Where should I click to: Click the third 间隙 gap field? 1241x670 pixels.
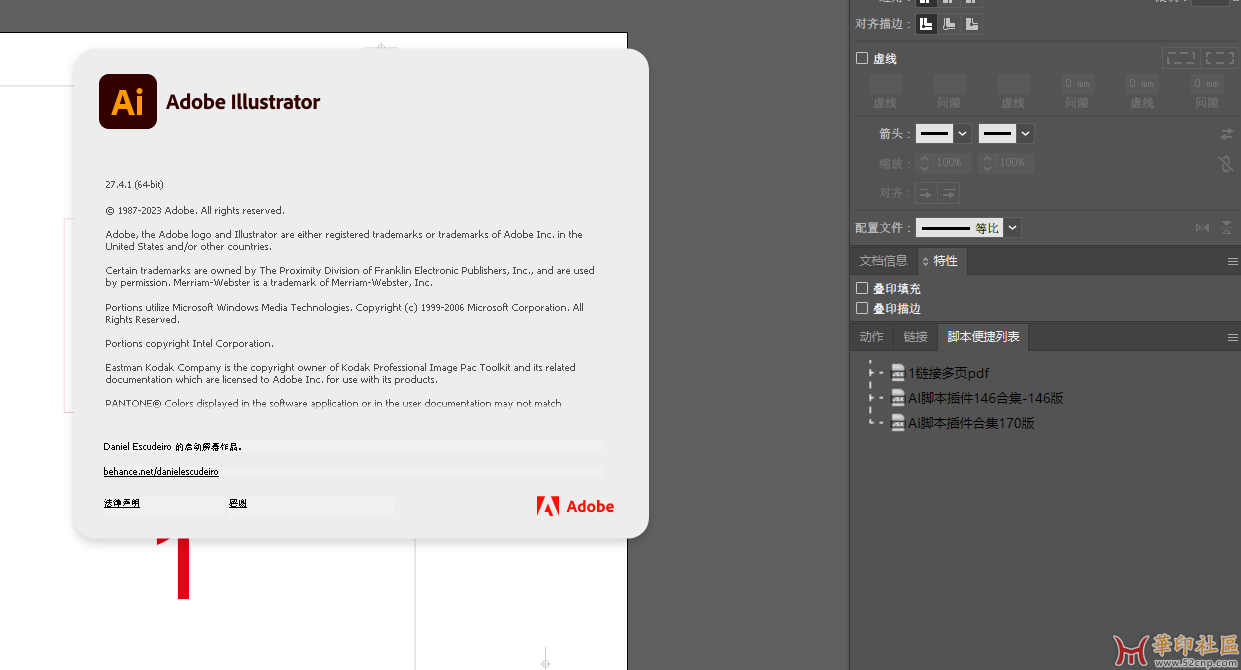(1206, 84)
